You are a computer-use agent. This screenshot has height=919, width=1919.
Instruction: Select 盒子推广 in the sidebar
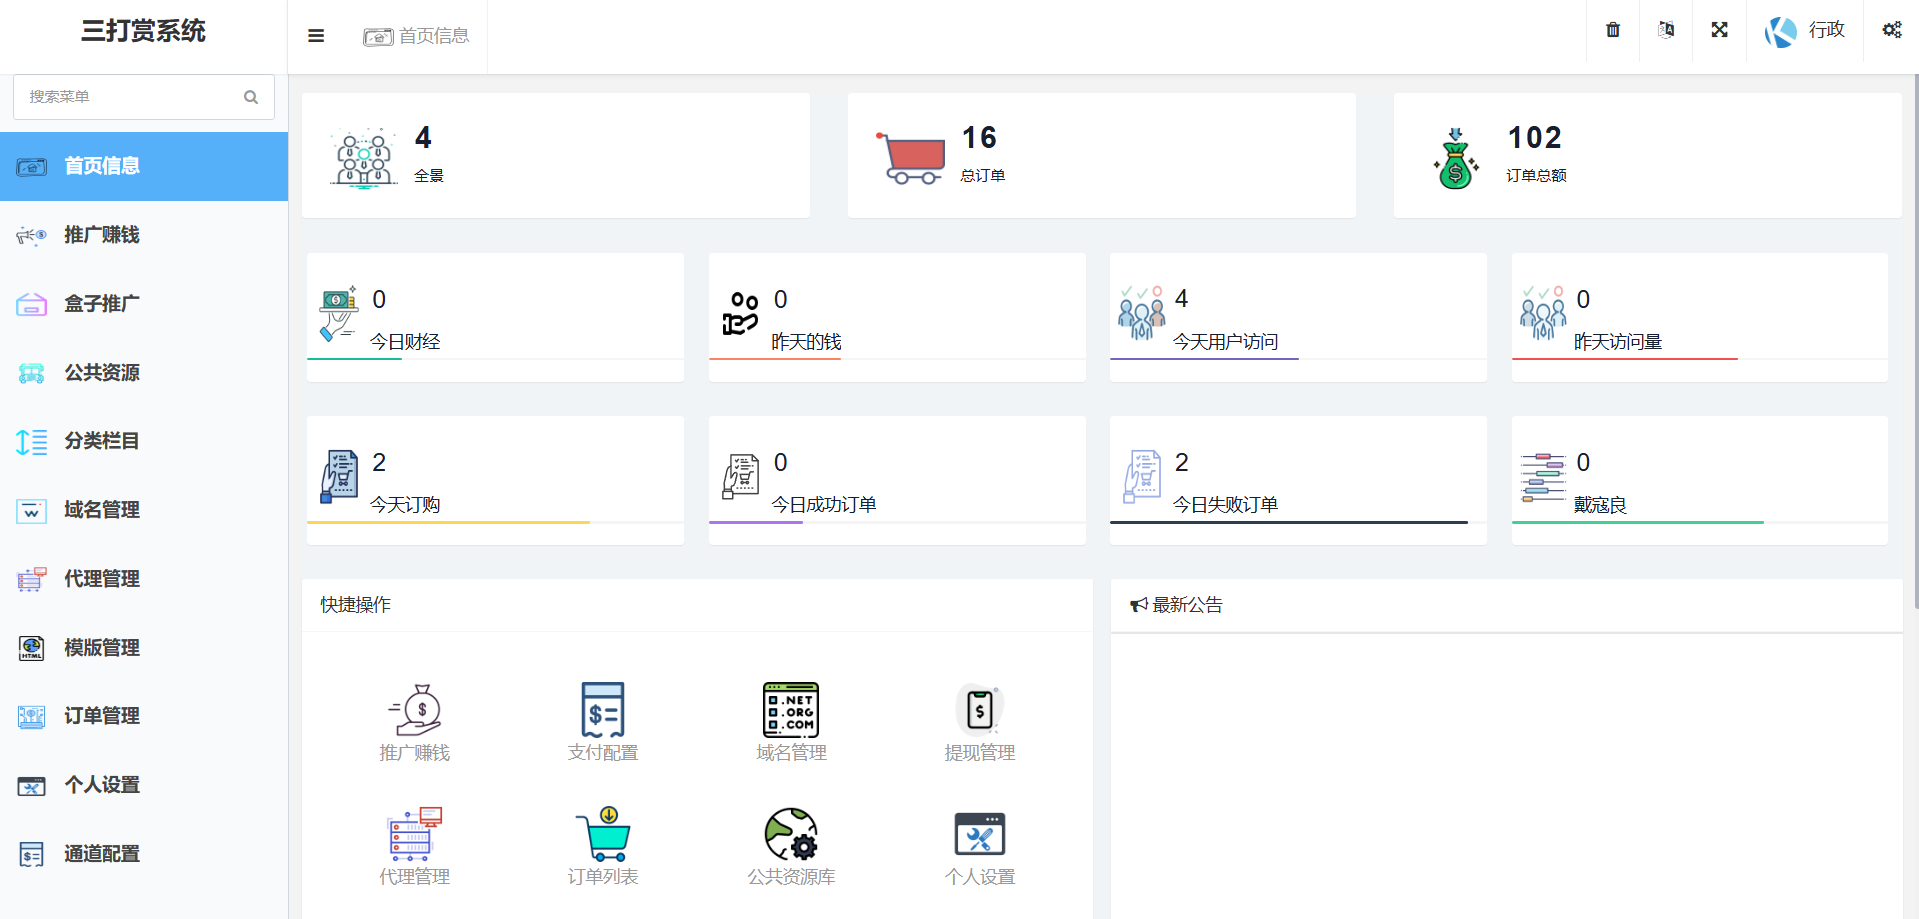(102, 304)
